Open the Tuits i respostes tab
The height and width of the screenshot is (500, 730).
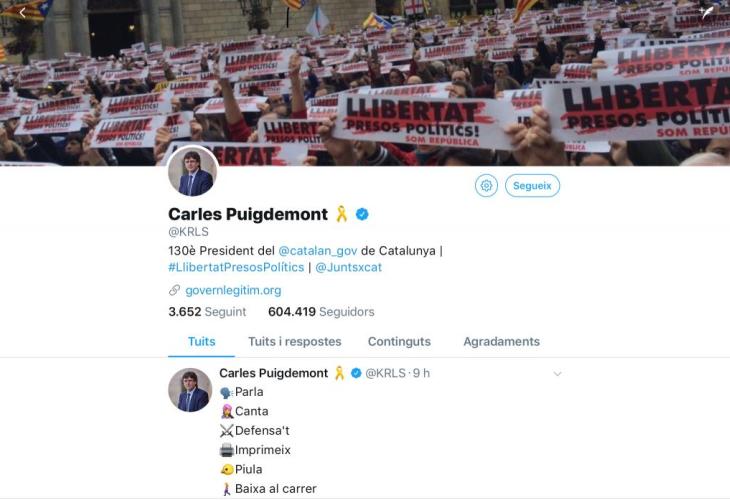(295, 342)
